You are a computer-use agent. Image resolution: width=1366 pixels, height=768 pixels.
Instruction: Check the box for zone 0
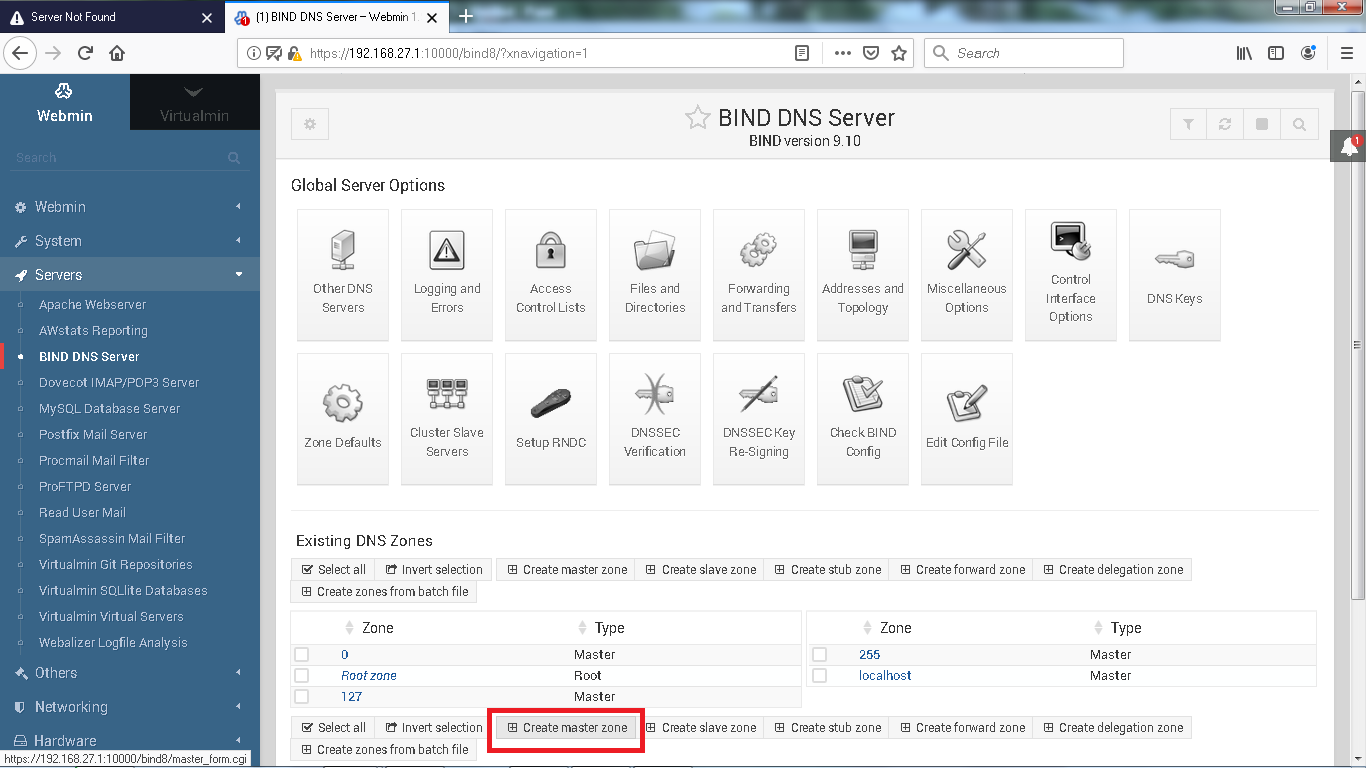(302, 654)
